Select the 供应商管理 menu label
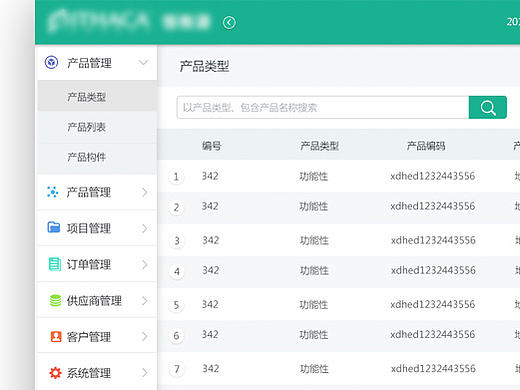Viewport: 520px width, 390px height. pos(94,301)
